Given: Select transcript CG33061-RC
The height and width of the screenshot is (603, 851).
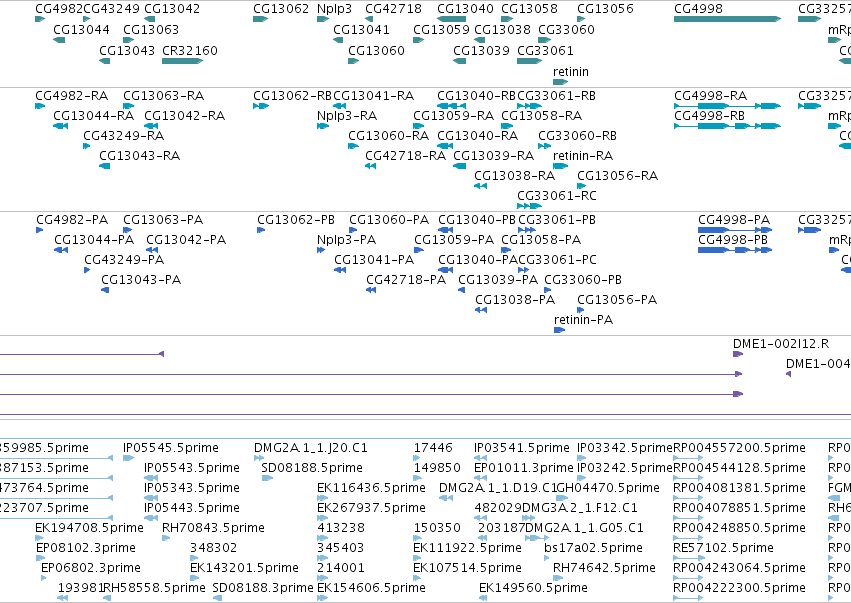Looking at the screenshot, I should (x=557, y=195).
